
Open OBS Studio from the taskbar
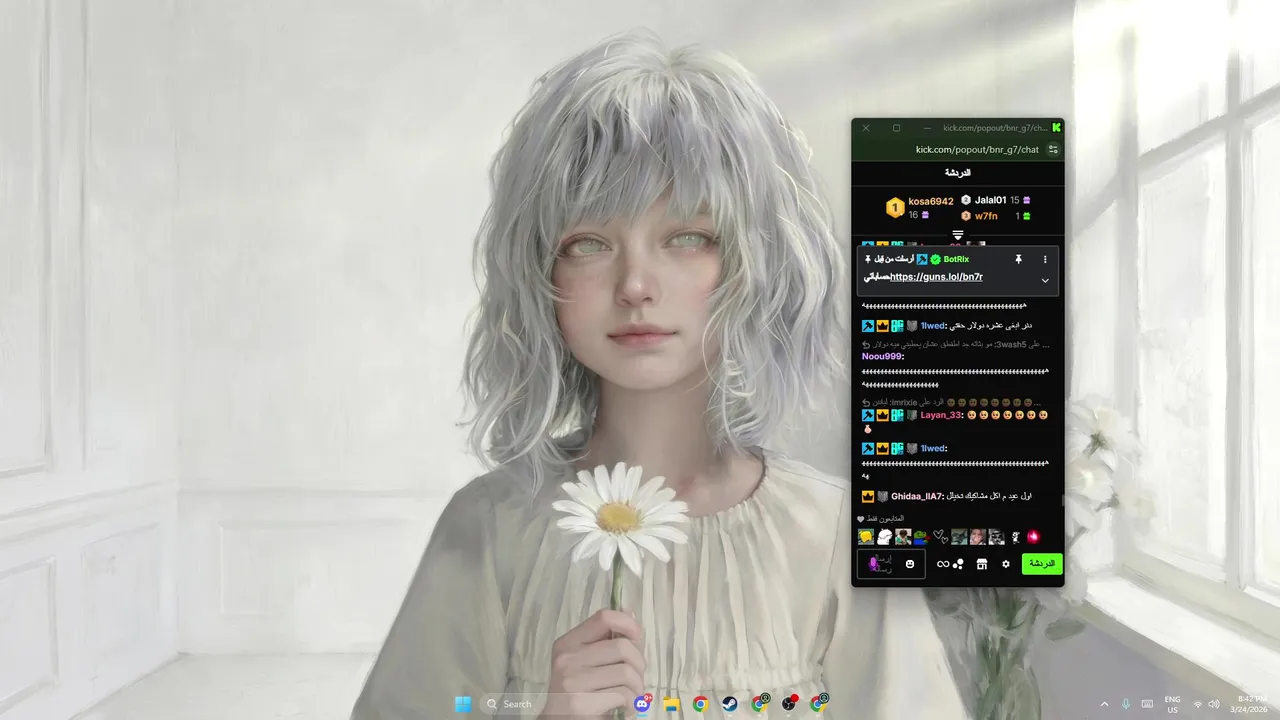click(789, 704)
